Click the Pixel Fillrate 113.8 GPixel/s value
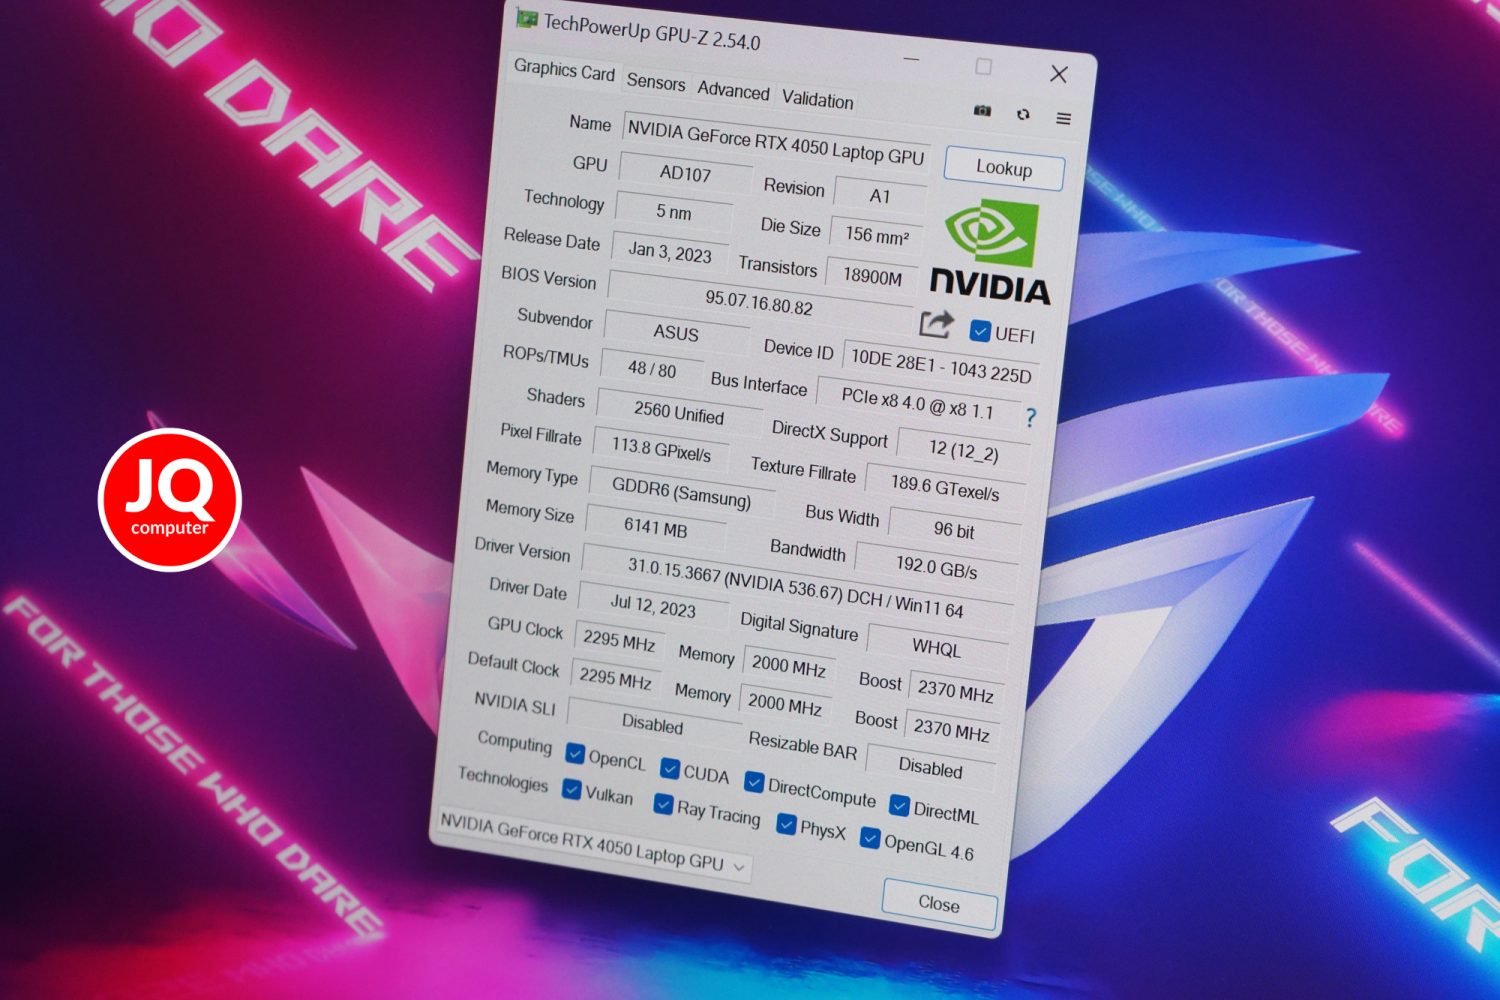This screenshot has height=1000, width=1500. click(x=661, y=450)
